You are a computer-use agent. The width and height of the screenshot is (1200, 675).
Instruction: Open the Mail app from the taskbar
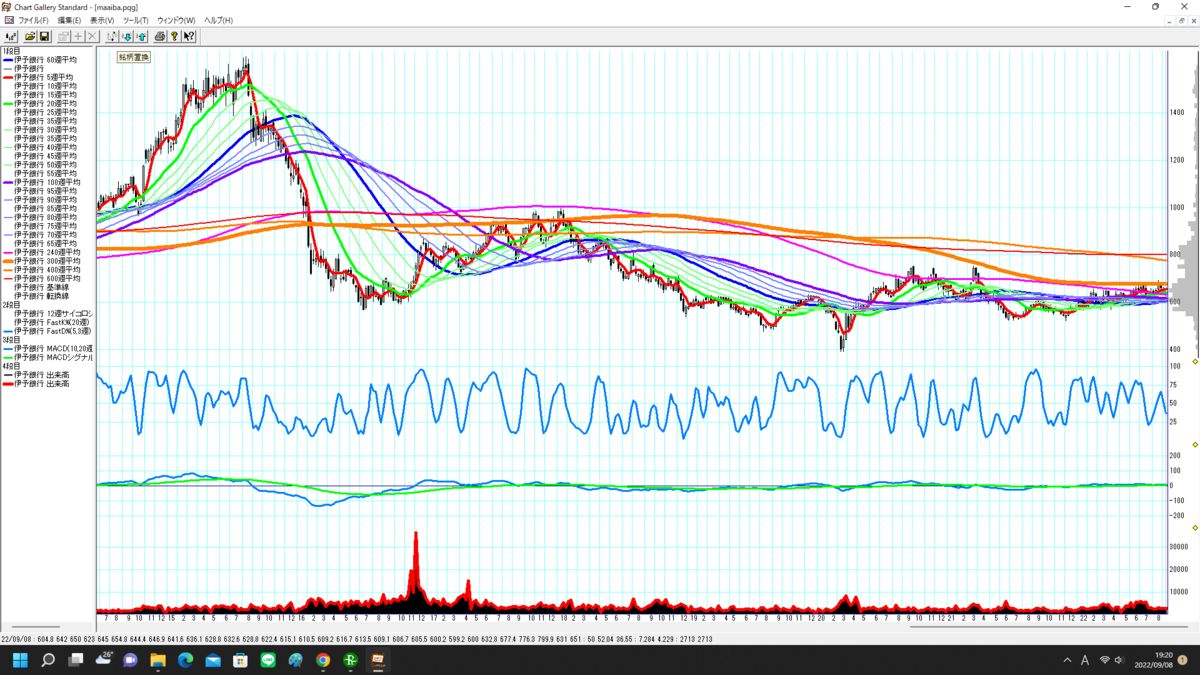(x=213, y=660)
